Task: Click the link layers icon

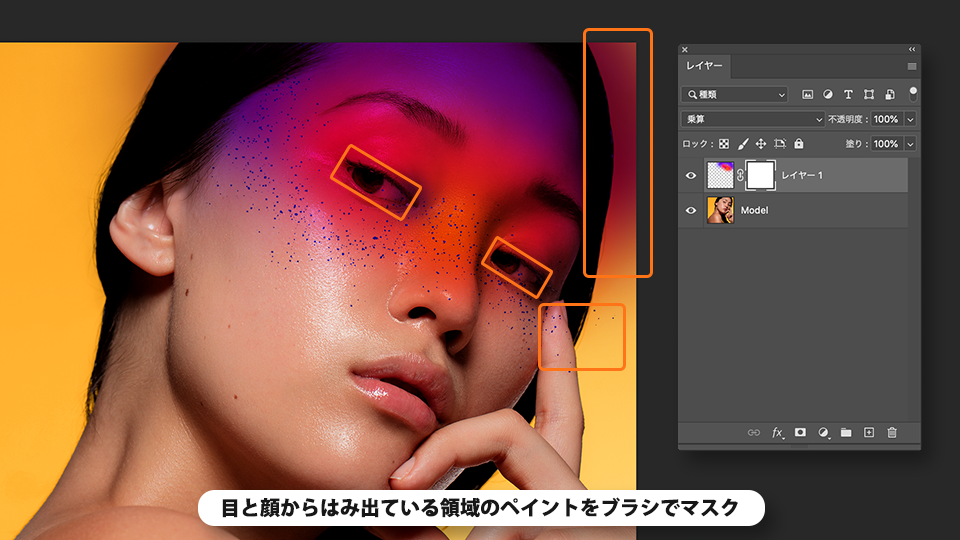Action: click(x=754, y=432)
